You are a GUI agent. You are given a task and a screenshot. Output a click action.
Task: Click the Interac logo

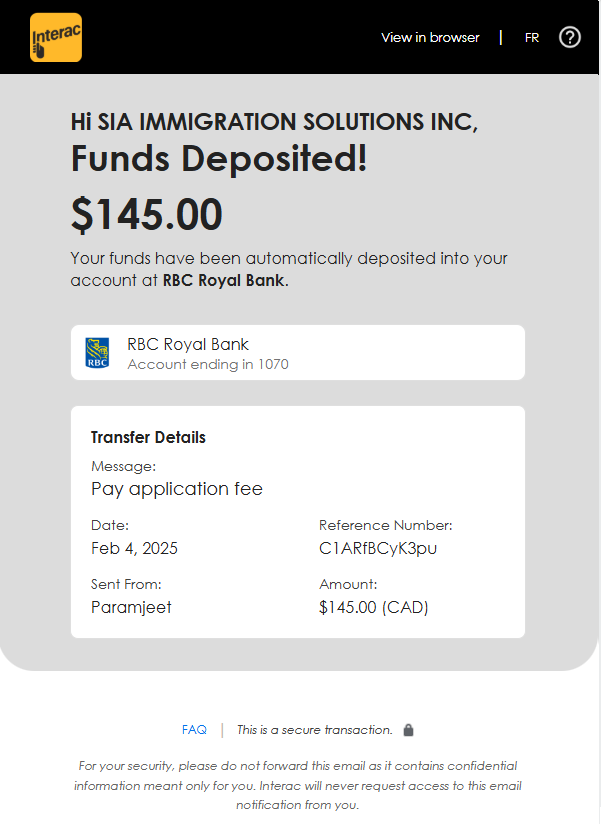[x=56, y=37]
